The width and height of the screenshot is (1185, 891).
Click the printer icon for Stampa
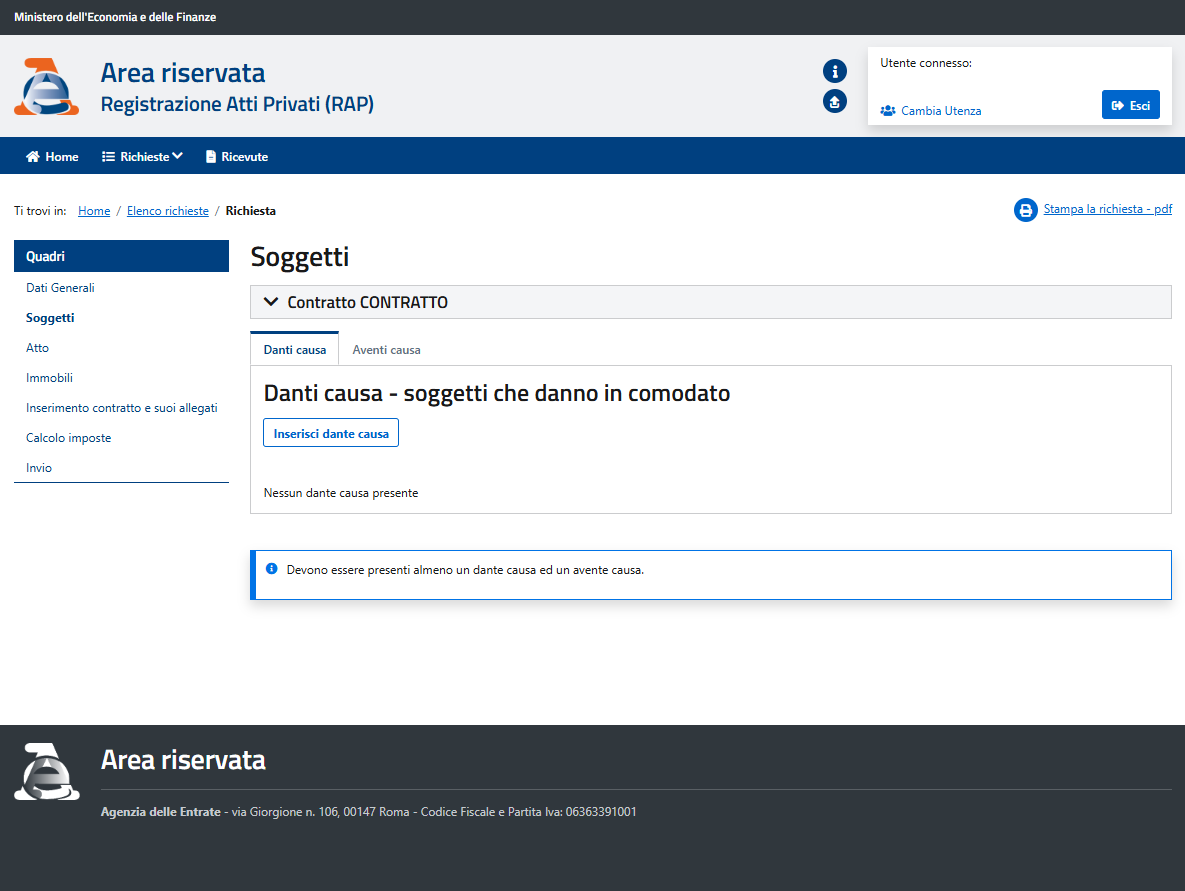[x=1026, y=210]
